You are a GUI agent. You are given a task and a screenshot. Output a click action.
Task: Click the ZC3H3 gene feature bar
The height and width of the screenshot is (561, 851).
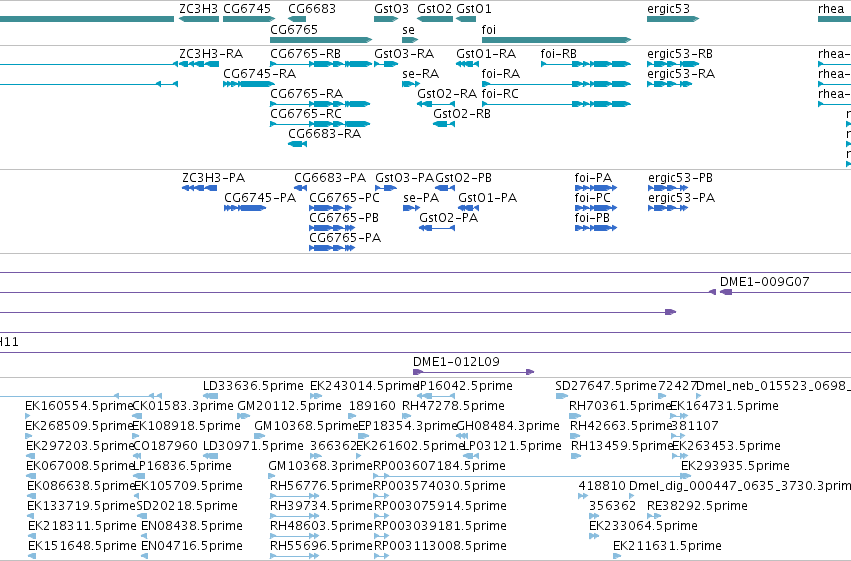point(199,19)
